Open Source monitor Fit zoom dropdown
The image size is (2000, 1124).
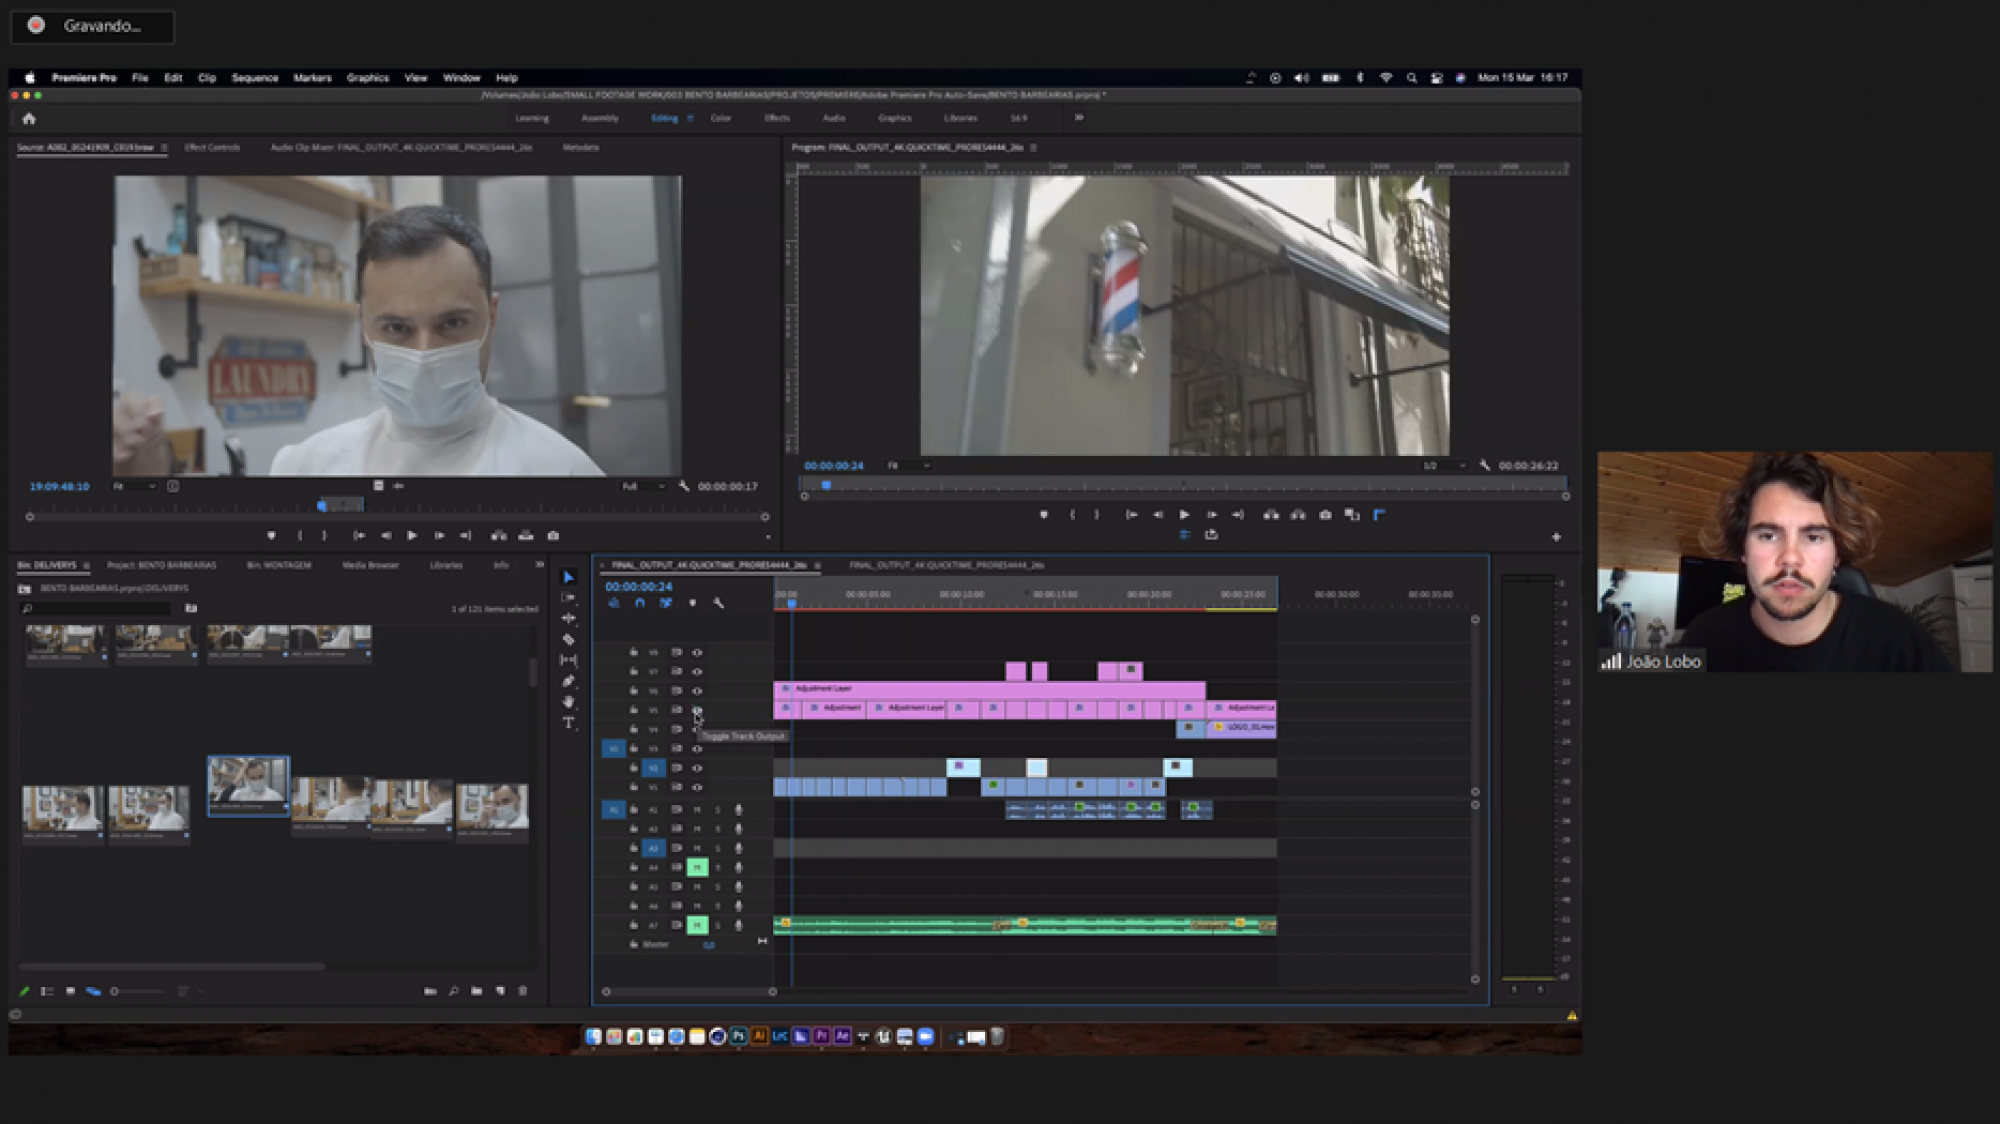point(134,486)
